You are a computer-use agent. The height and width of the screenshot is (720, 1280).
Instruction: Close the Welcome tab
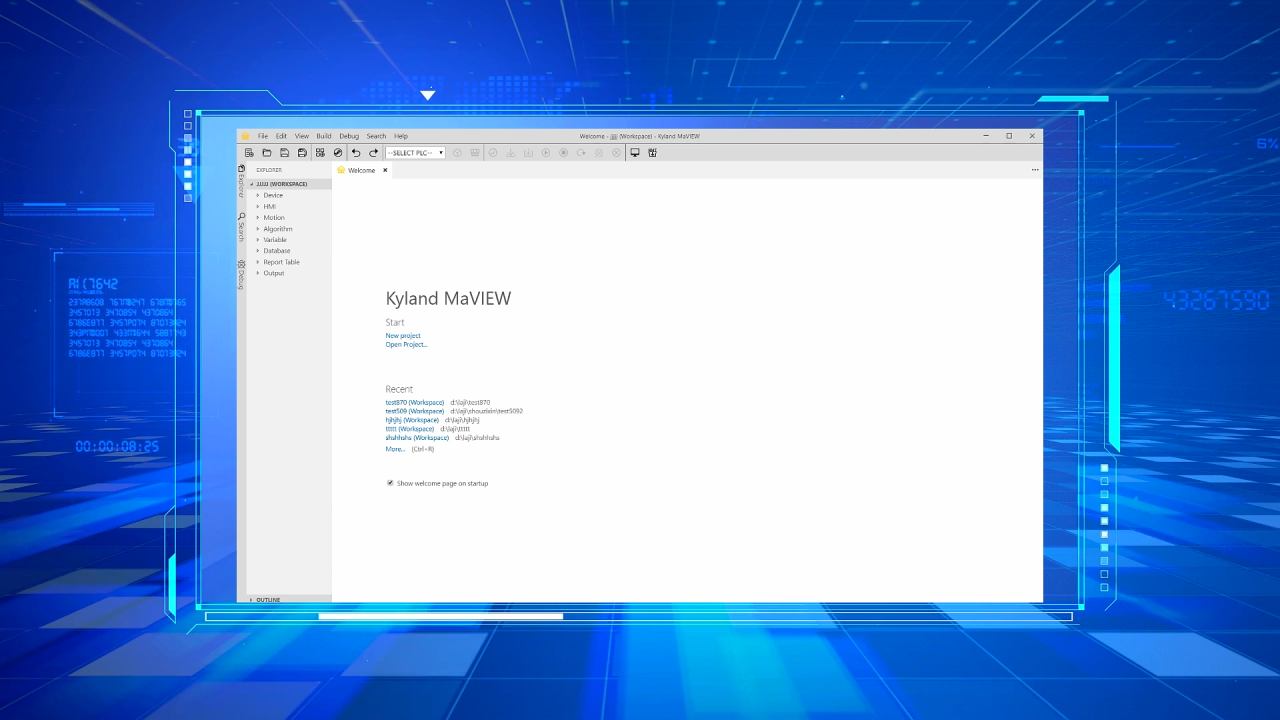[x=385, y=170]
